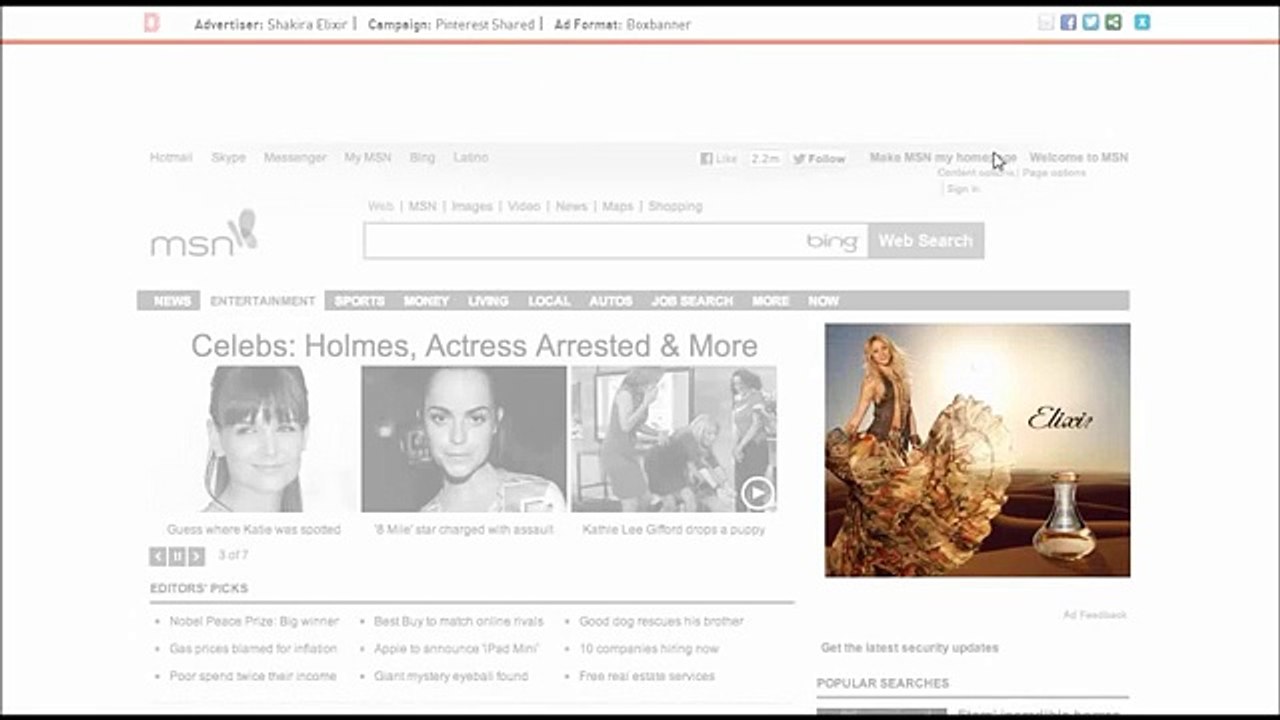Play the Kathie Lee Gifford puppy video

(x=757, y=492)
